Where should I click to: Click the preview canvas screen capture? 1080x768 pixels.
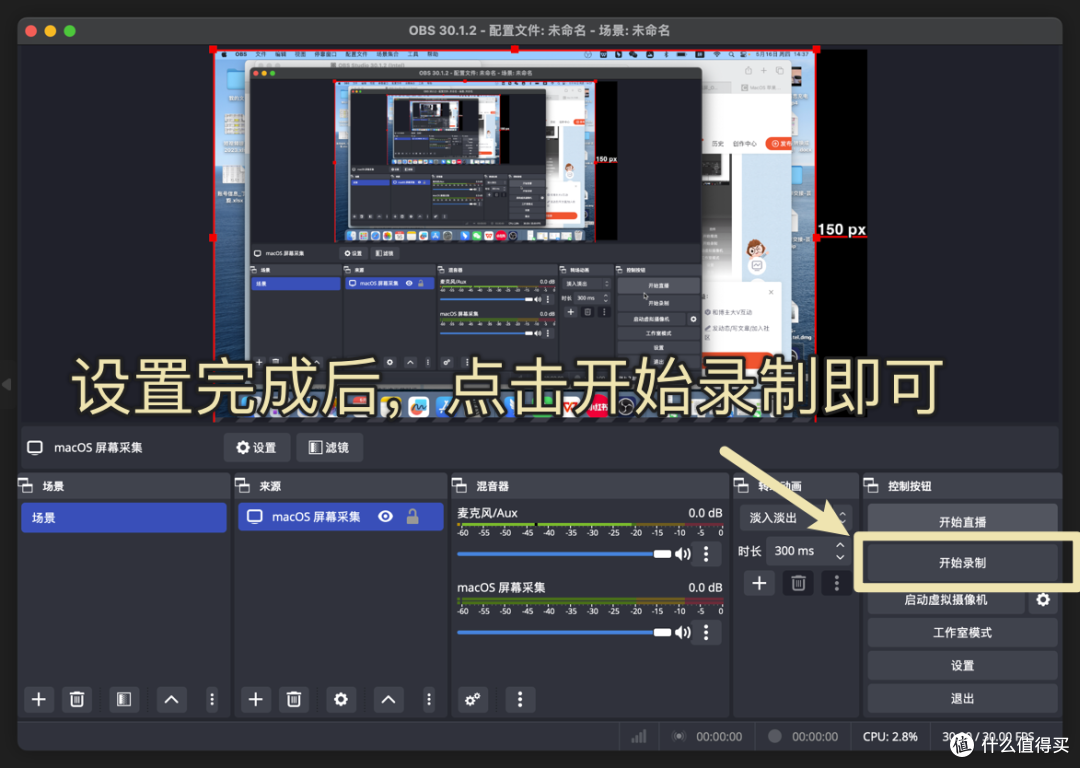click(x=514, y=234)
